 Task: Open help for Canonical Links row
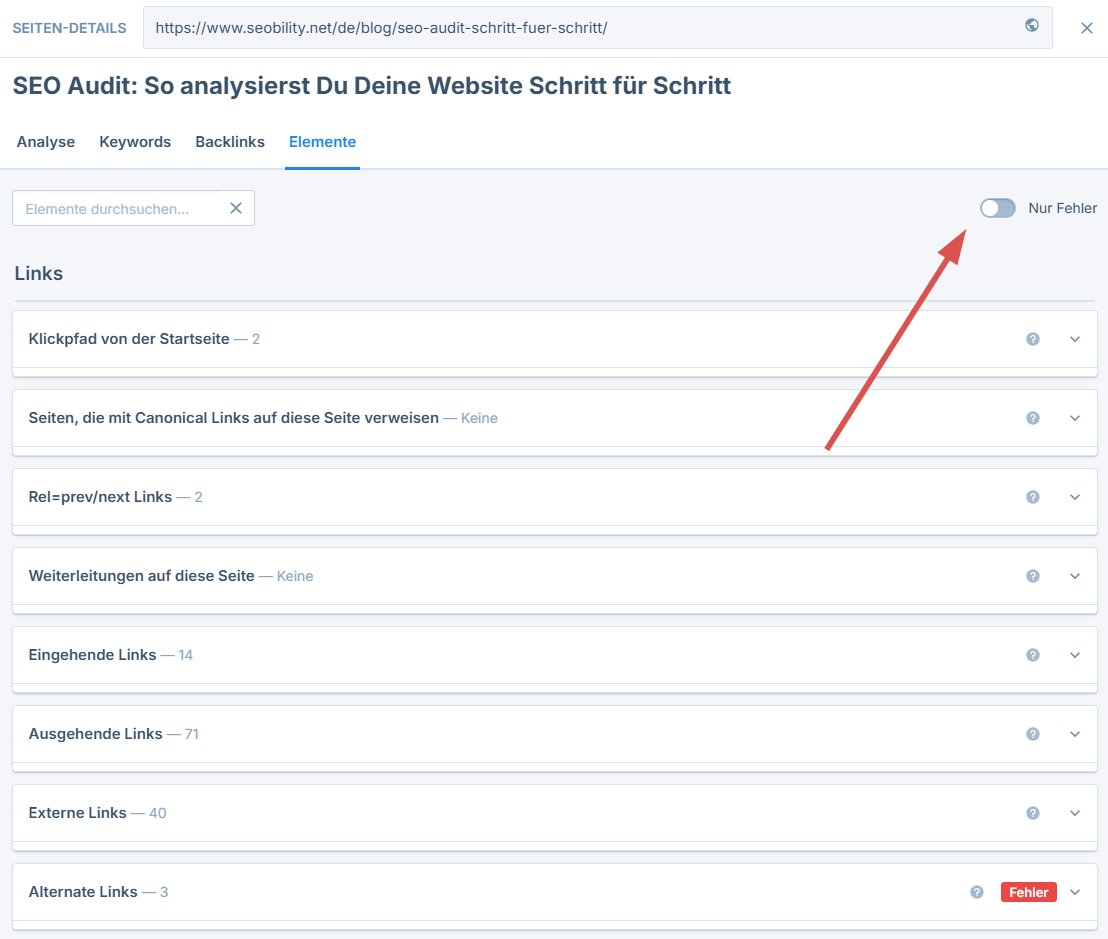1032,418
